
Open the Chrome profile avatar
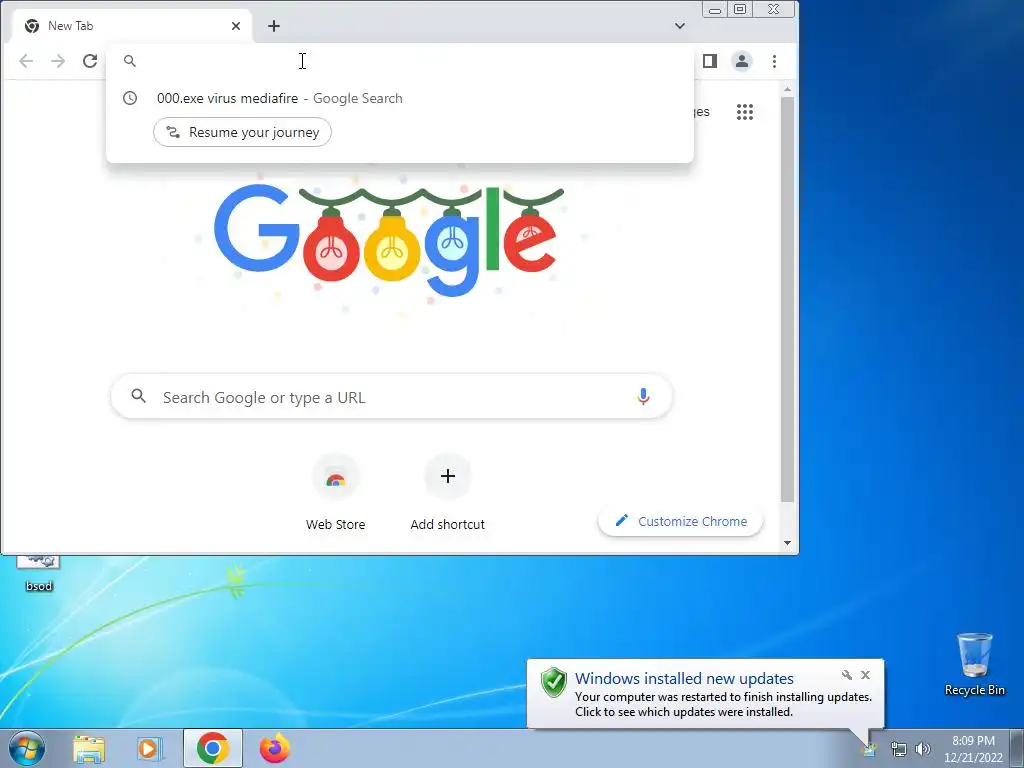[742, 61]
